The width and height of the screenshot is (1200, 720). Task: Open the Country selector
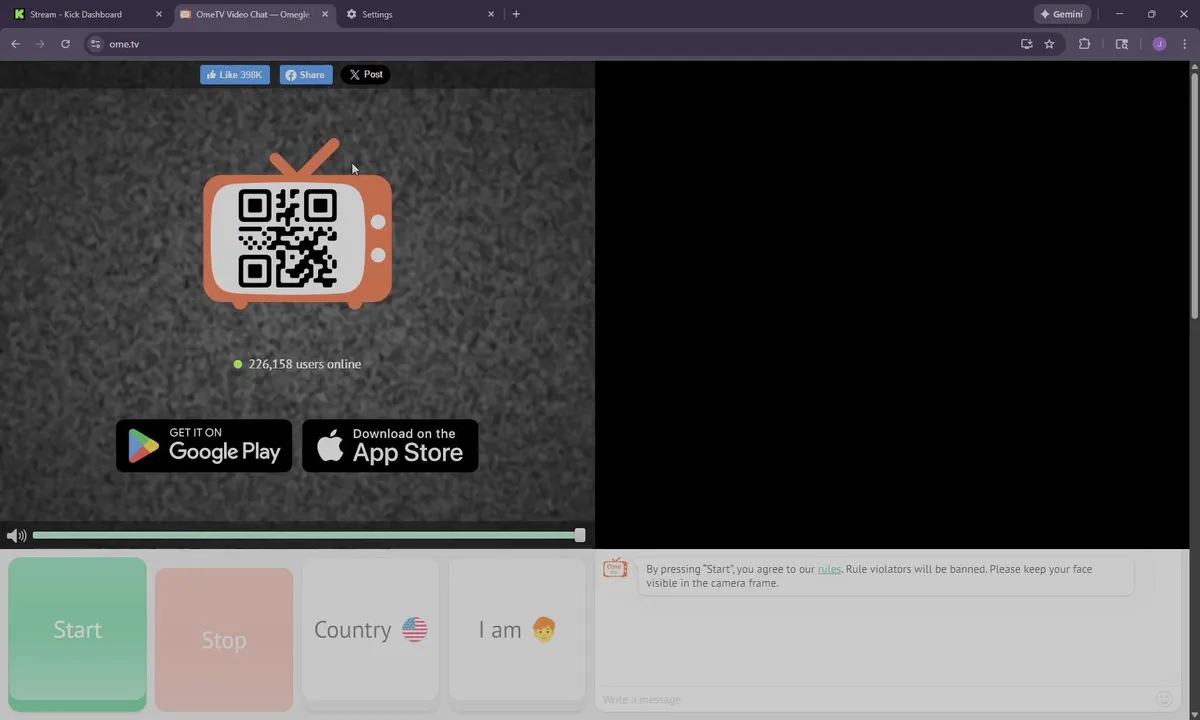370,630
